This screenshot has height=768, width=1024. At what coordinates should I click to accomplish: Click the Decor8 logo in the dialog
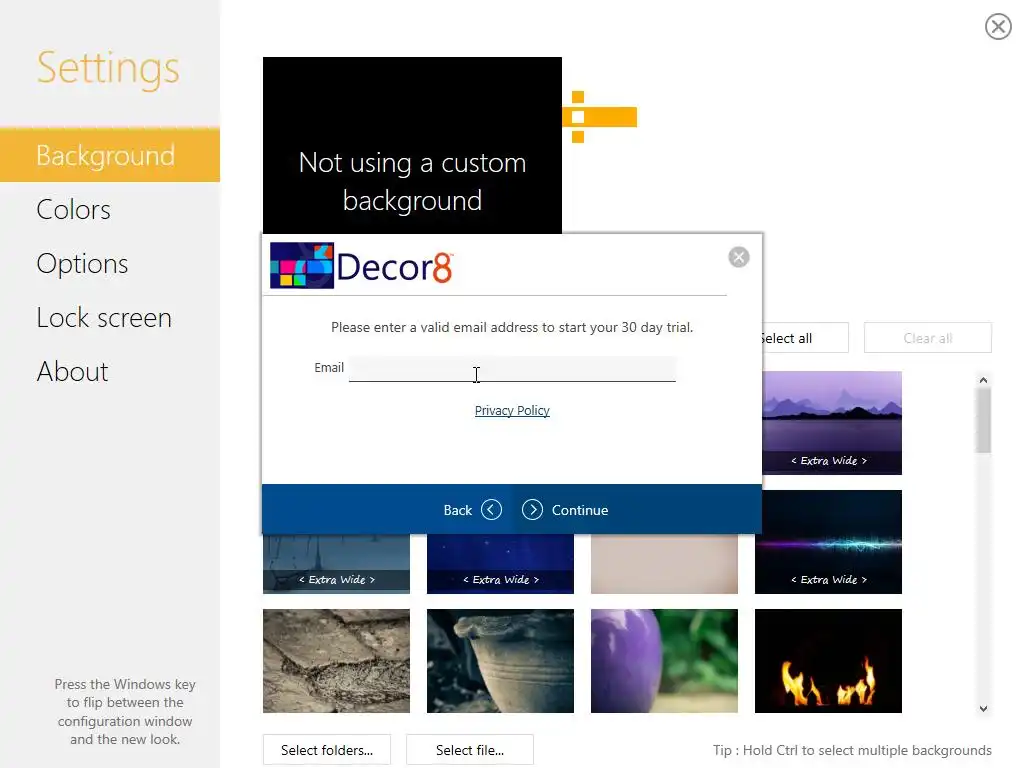[361, 266]
